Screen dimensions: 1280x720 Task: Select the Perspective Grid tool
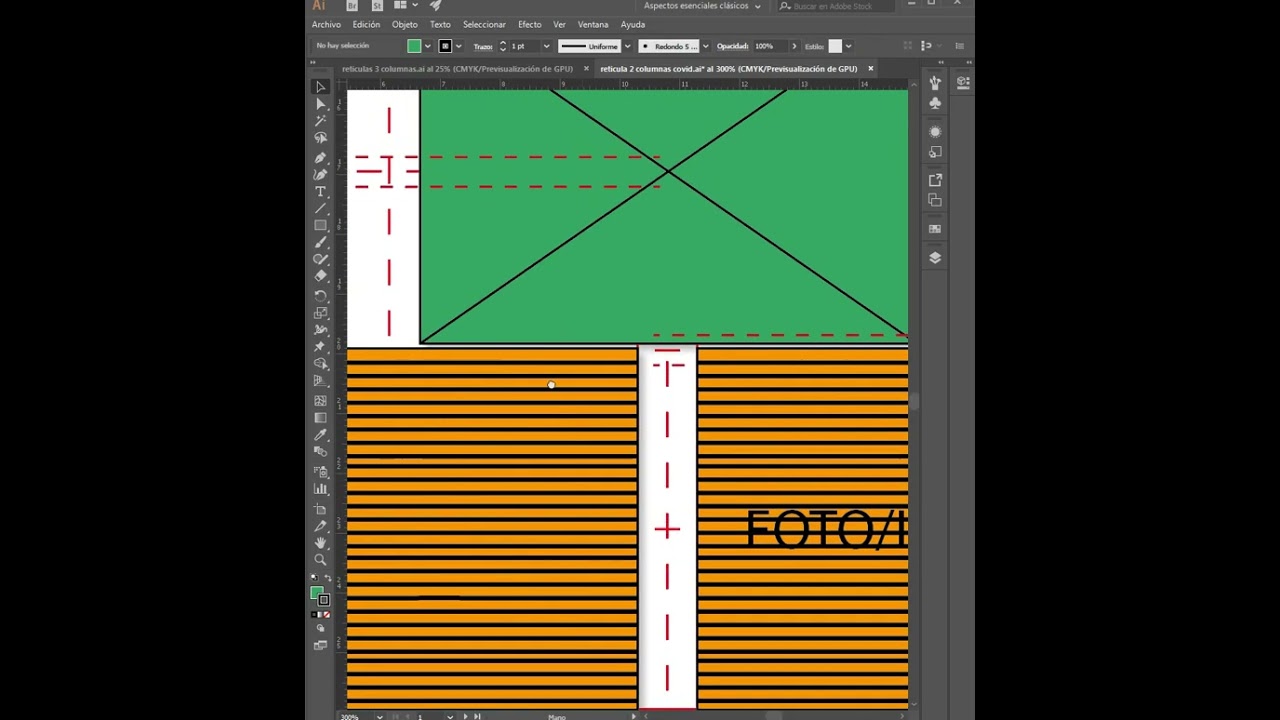tap(320, 381)
